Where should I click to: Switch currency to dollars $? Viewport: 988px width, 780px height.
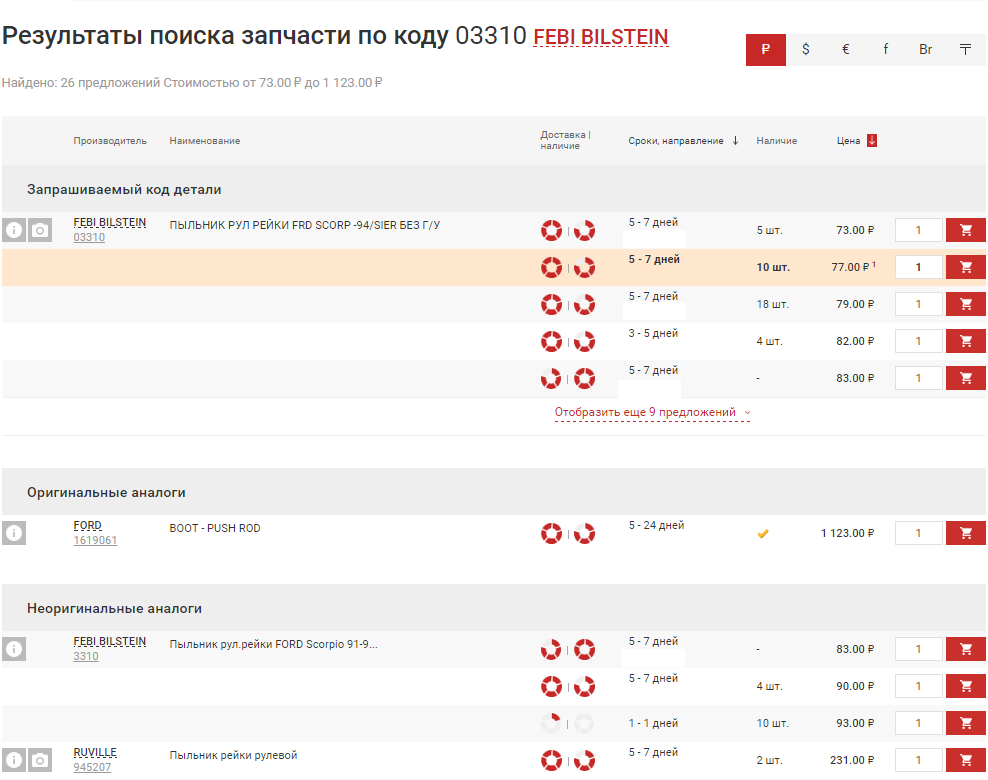pyautogui.click(x=806, y=50)
